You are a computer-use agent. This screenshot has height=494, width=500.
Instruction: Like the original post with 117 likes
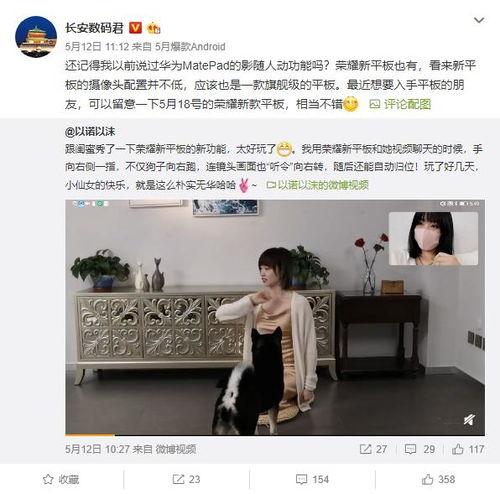click(x=468, y=449)
